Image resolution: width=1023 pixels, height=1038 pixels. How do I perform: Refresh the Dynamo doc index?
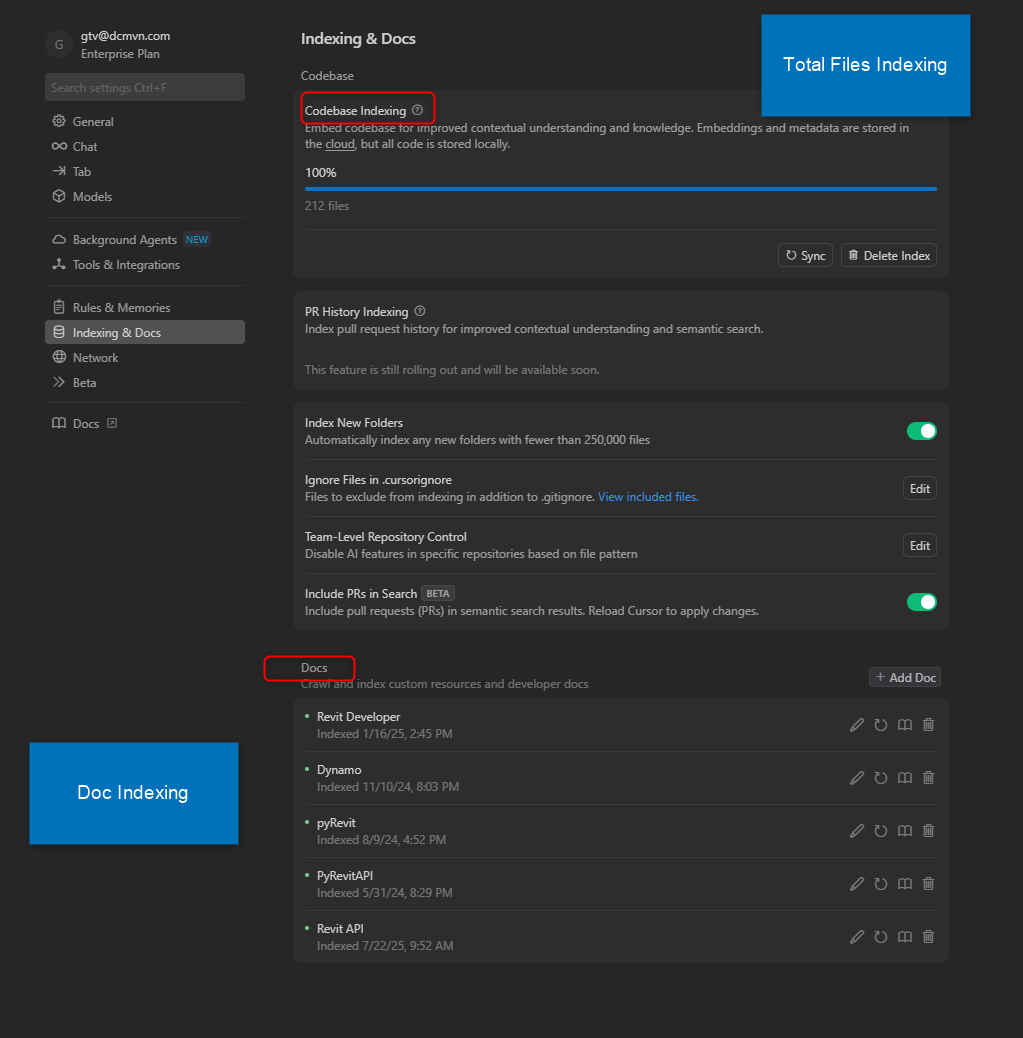point(881,778)
